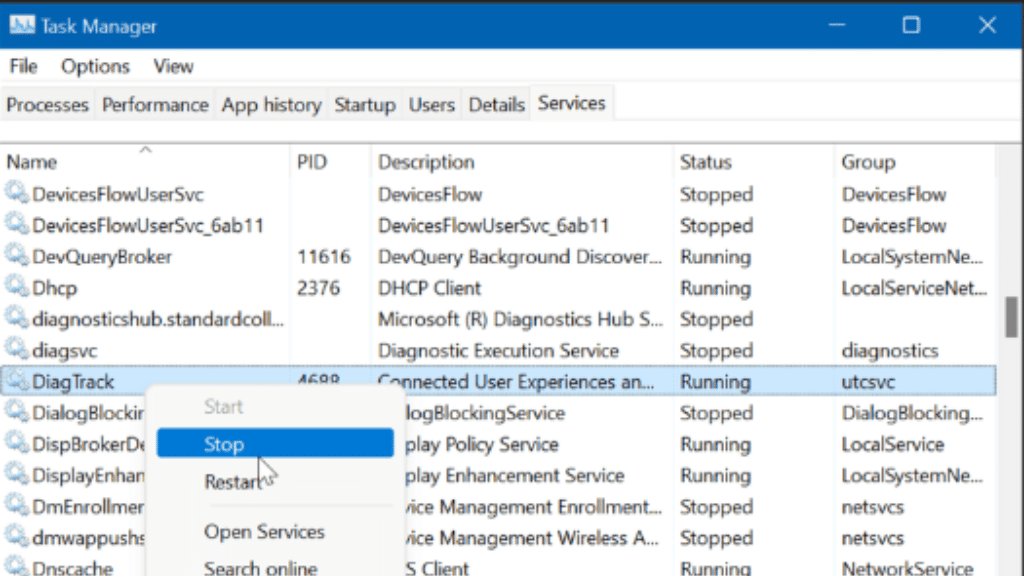The width and height of the screenshot is (1024, 576).
Task: Switch to the Processes tab
Action: click(48, 104)
